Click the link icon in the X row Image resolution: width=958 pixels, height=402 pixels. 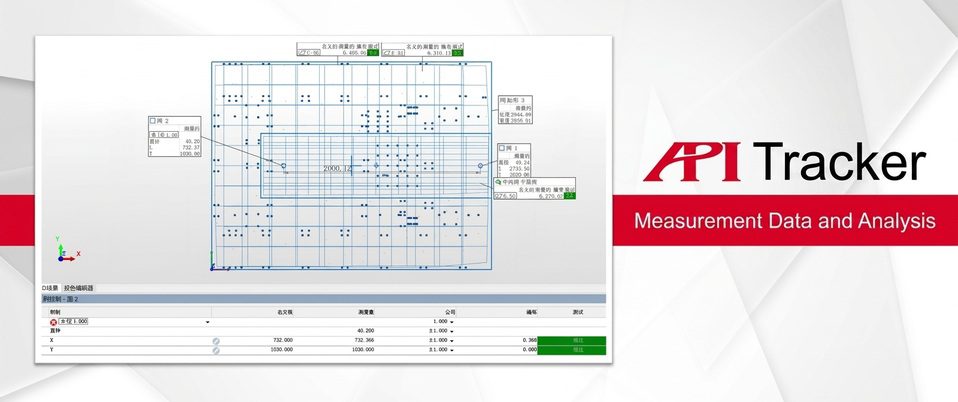coord(216,341)
